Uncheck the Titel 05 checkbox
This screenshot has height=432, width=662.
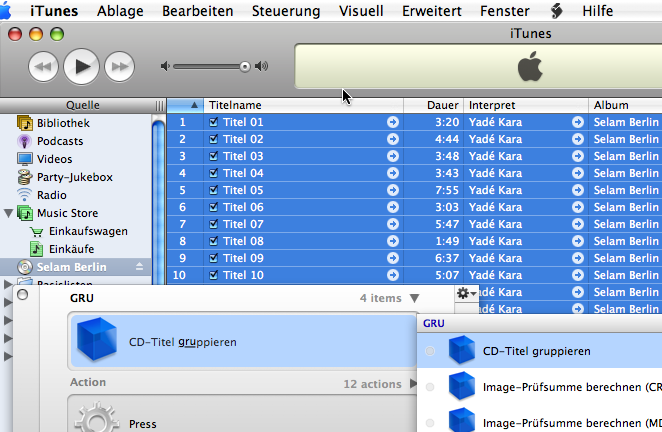(214, 190)
